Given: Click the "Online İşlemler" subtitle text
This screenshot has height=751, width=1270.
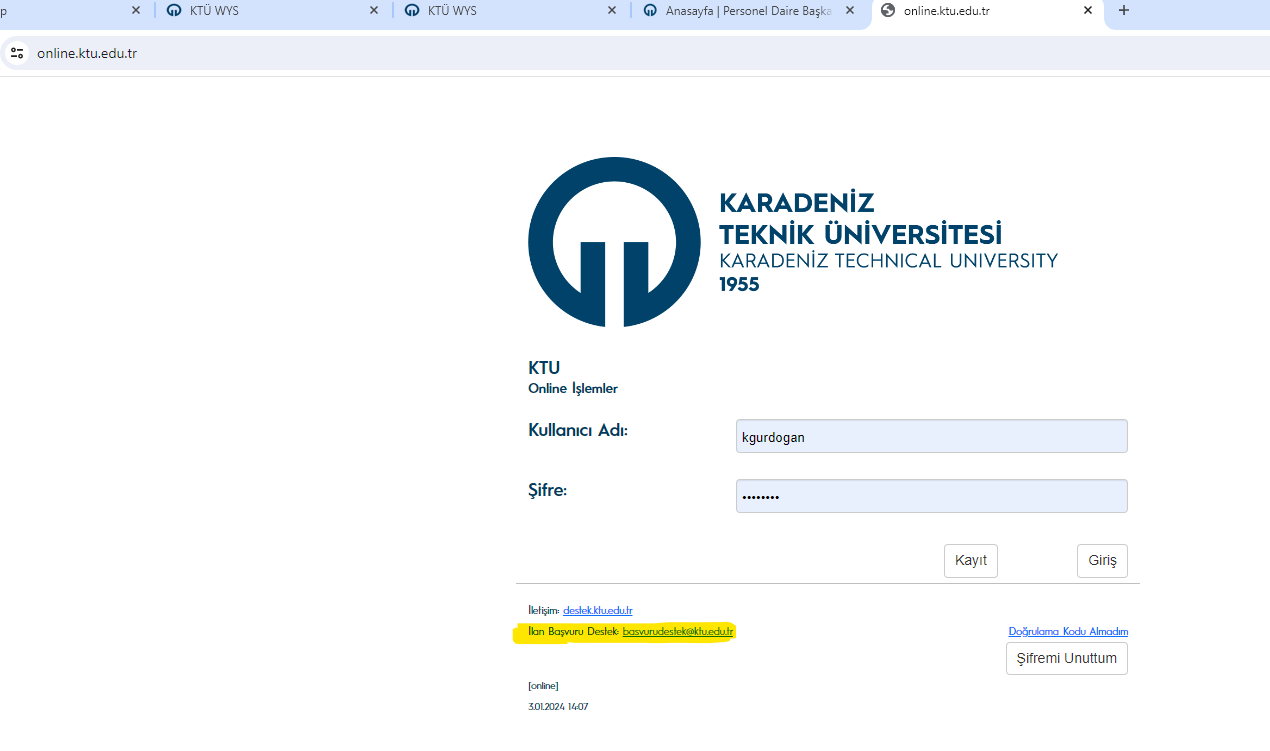Looking at the screenshot, I should point(573,388).
